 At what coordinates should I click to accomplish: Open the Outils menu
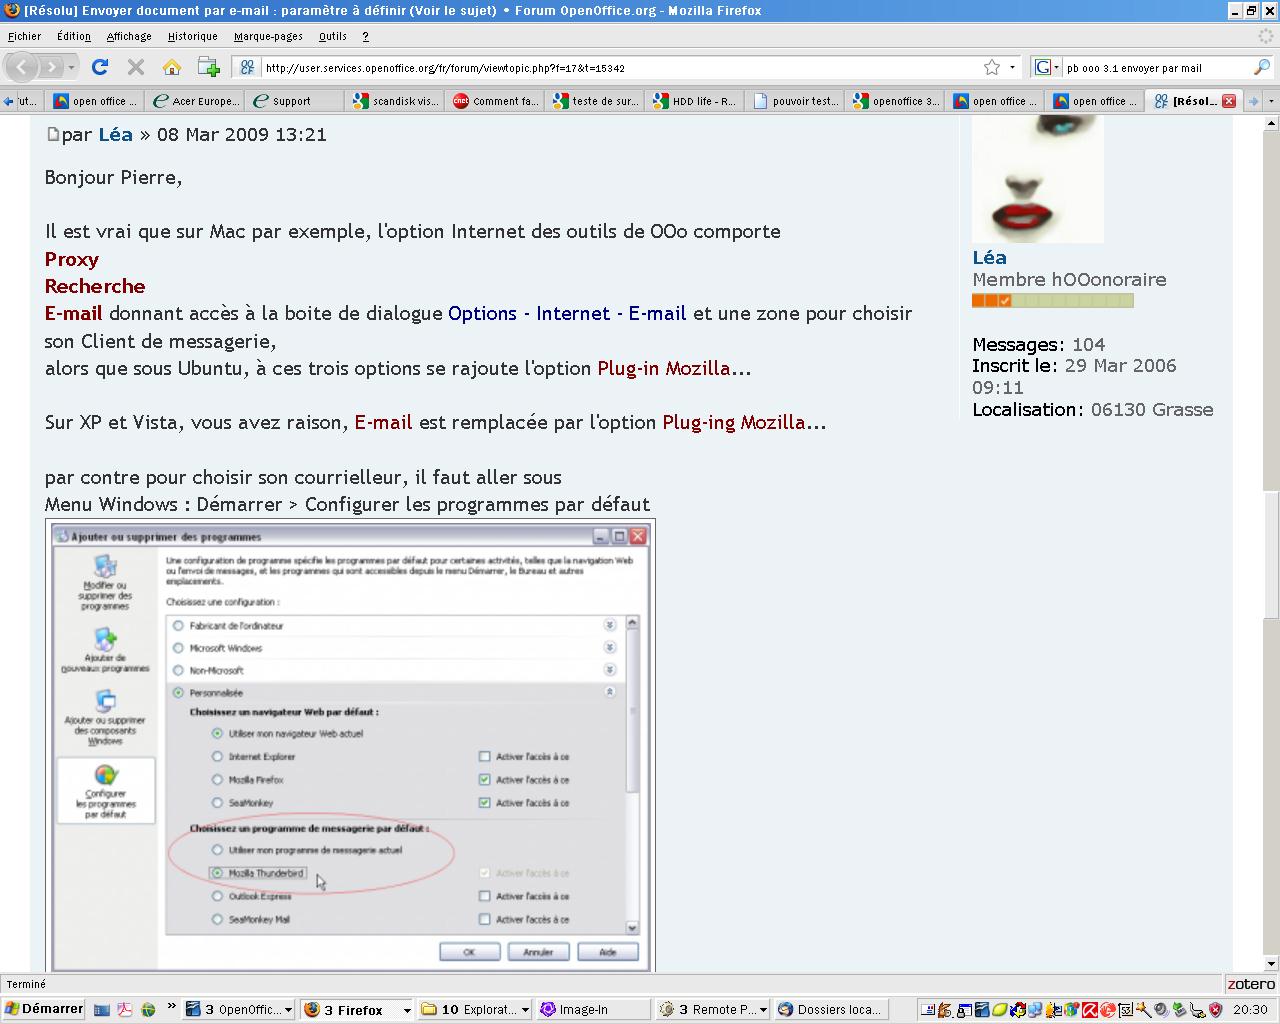(x=333, y=36)
